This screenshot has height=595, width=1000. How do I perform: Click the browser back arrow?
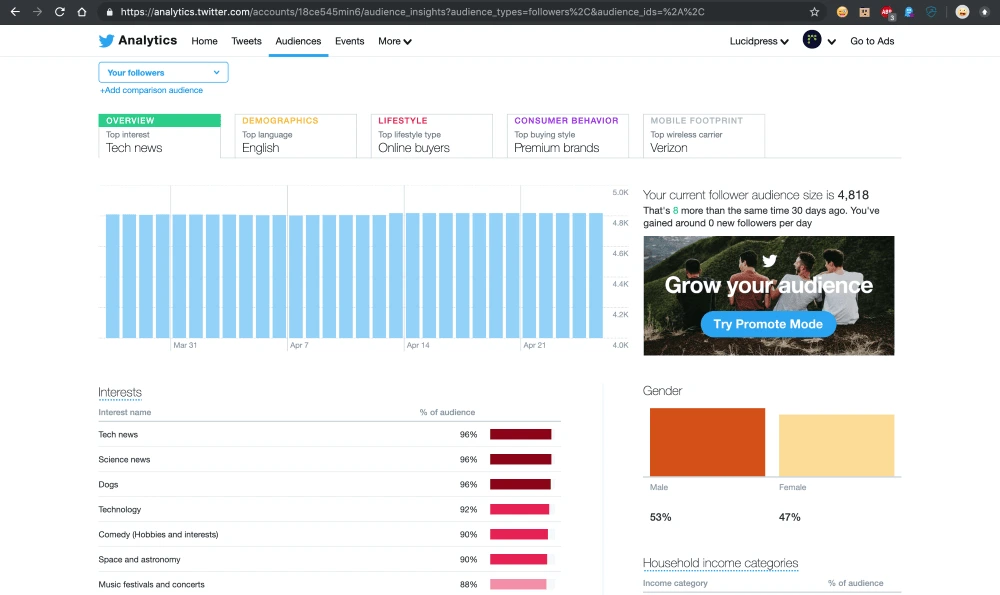point(14,12)
